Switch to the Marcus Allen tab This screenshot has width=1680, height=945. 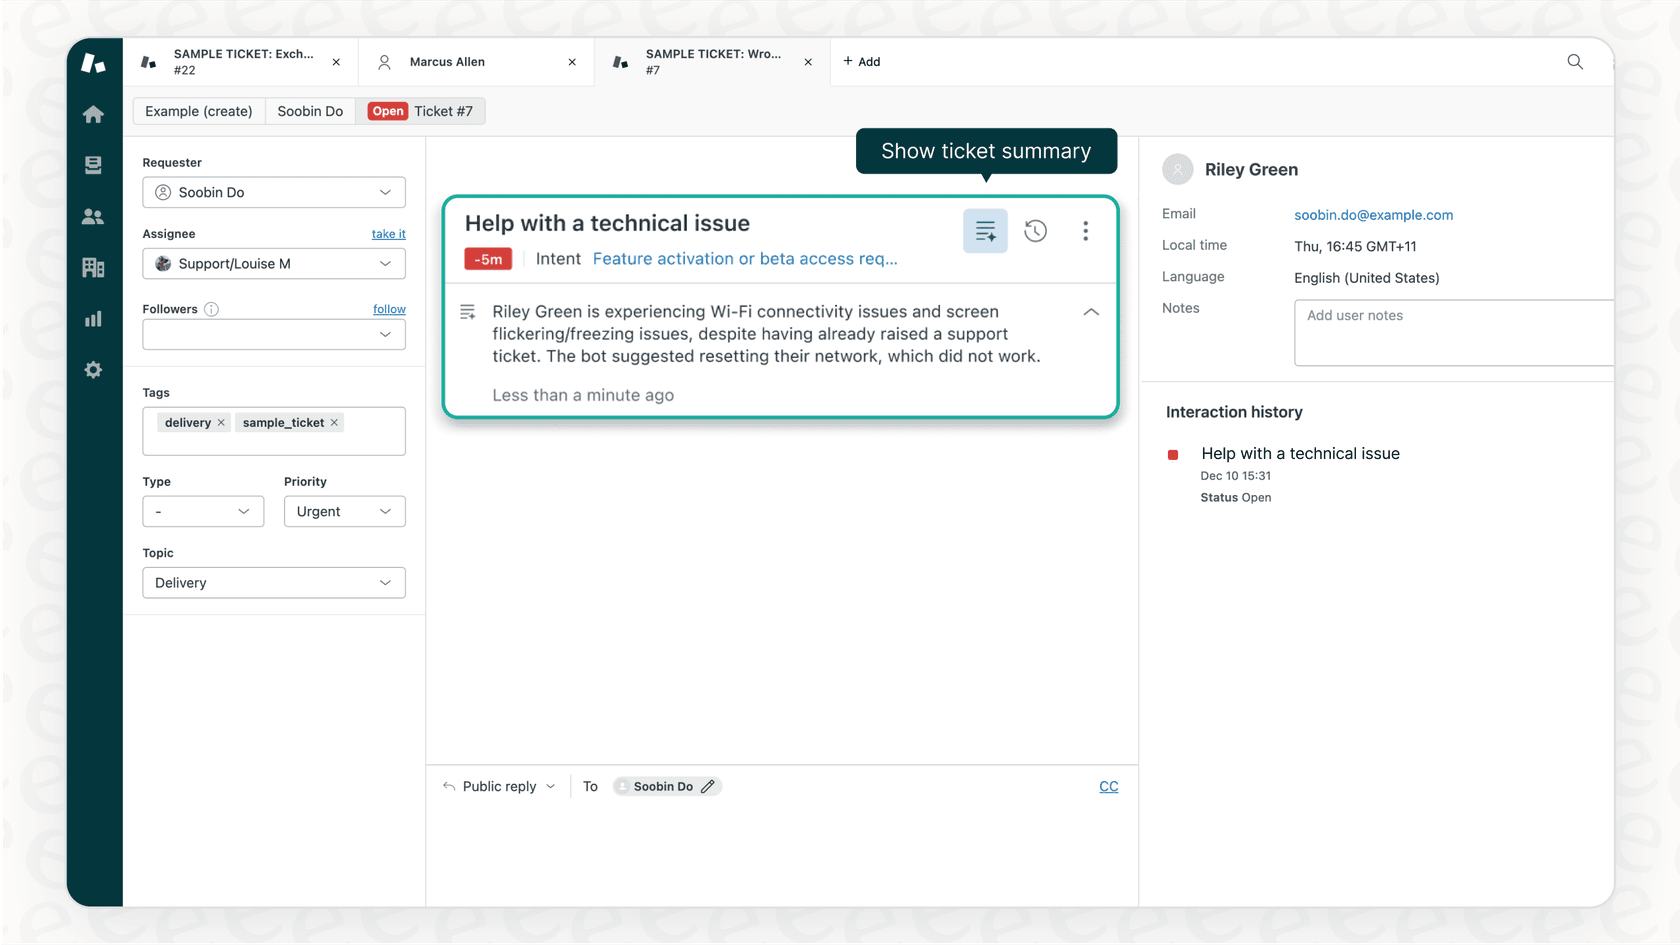click(446, 61)
